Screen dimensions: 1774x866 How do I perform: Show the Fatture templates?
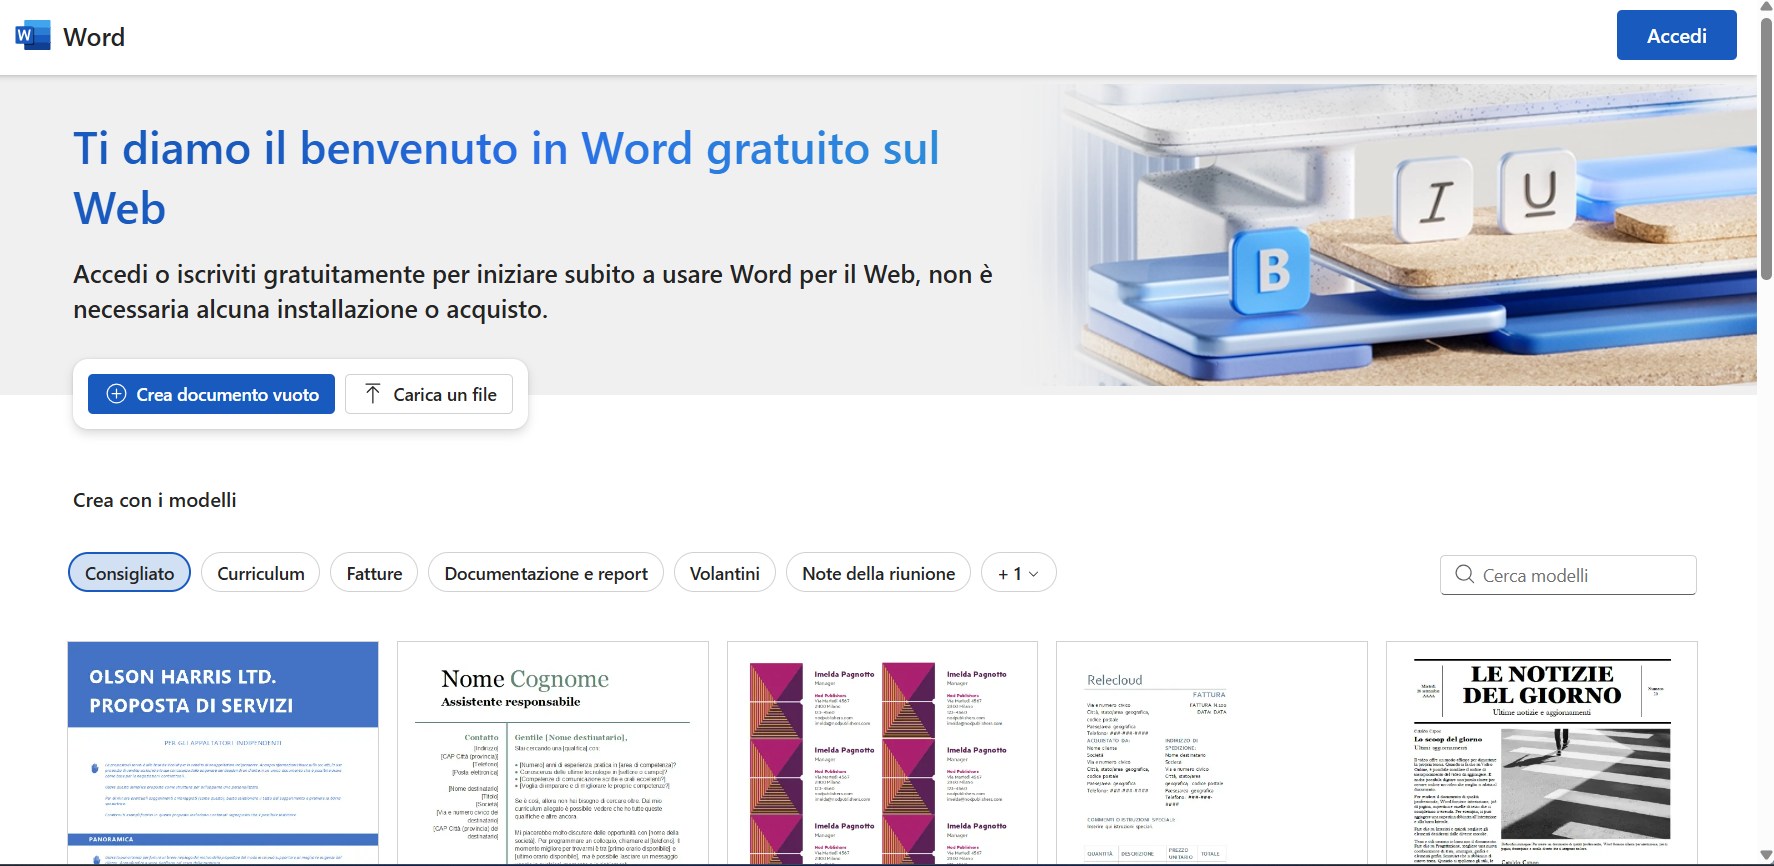point(374,573)
